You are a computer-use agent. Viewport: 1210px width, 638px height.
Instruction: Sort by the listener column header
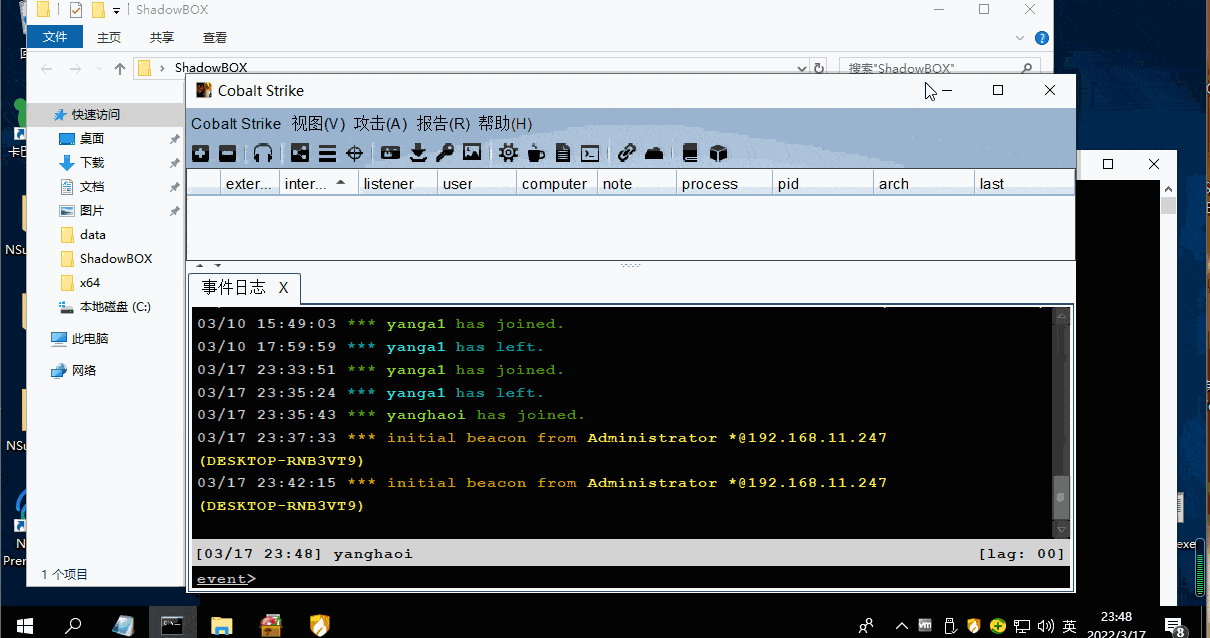pyautogui.click(x=398, y=184)
